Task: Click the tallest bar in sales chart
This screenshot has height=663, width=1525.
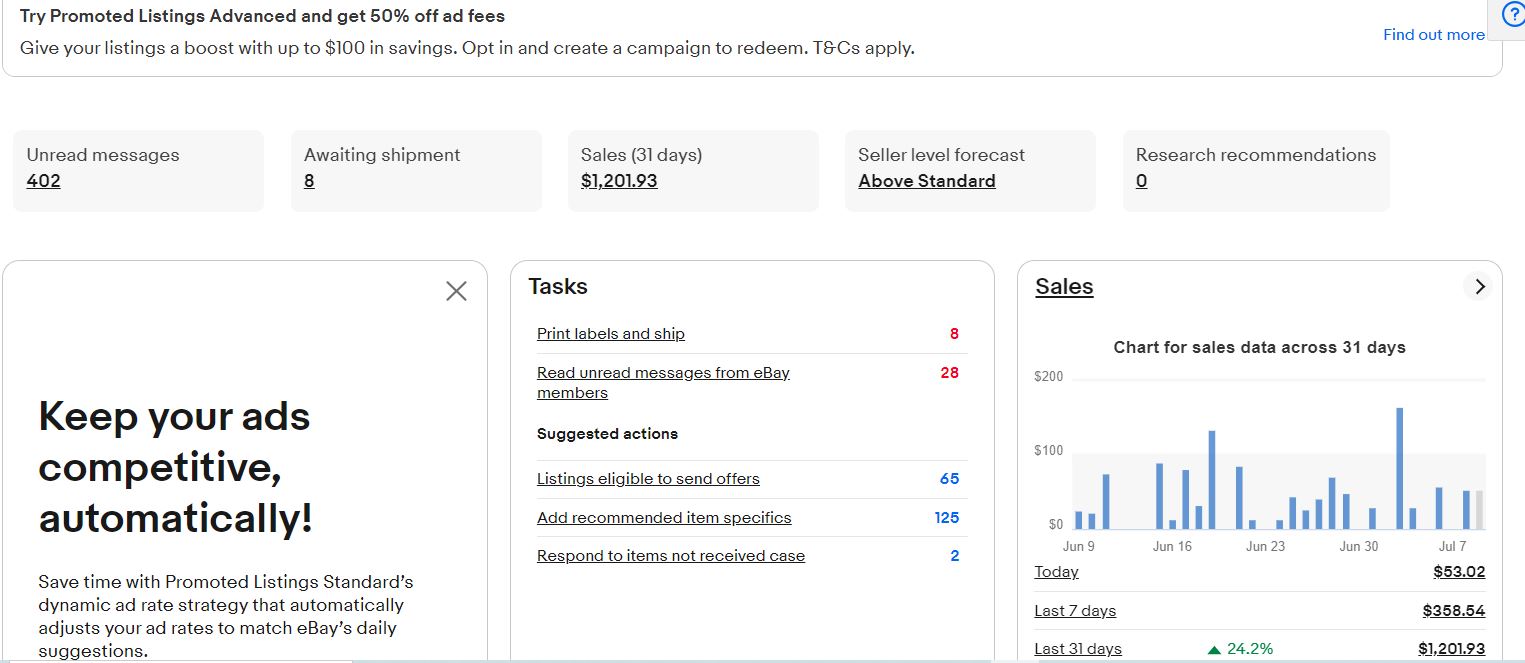Action: (x=1399, y=468)
